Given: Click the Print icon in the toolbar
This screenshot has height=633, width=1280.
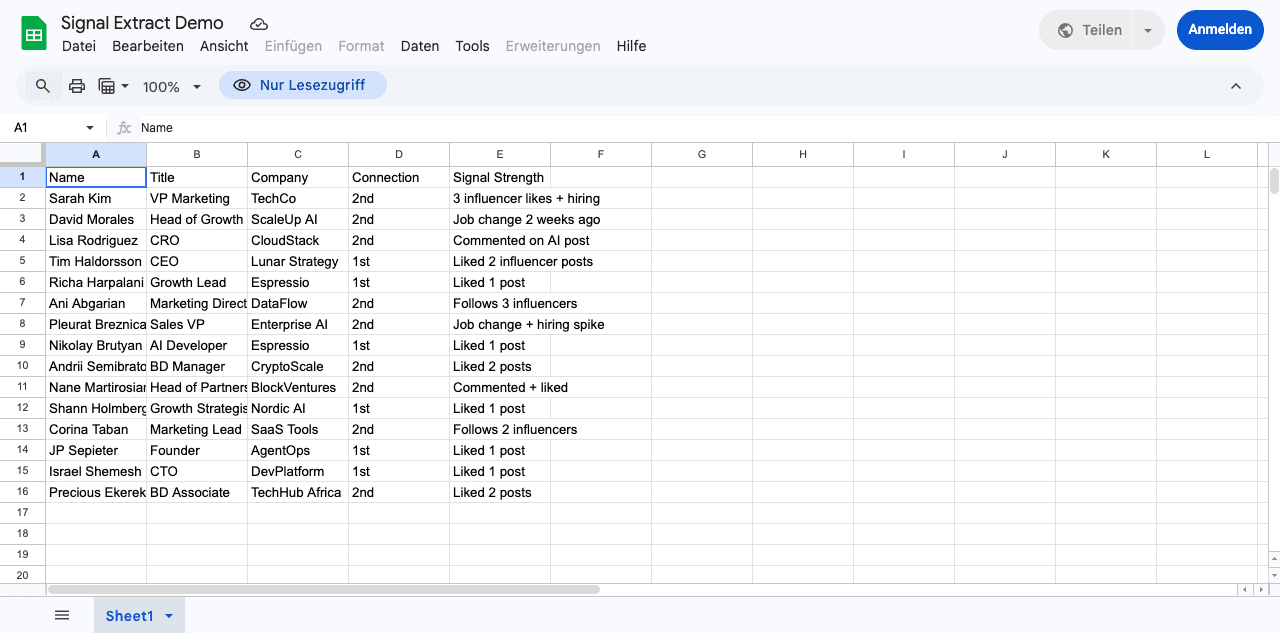Looking at the screenshot, I should tap(77, 85).
